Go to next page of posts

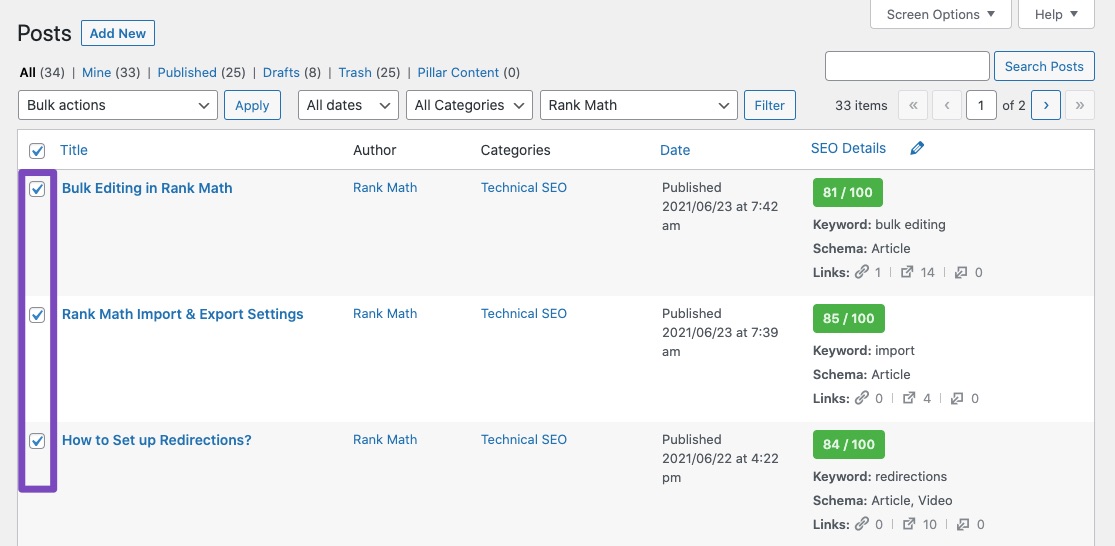pos(1045,105)
